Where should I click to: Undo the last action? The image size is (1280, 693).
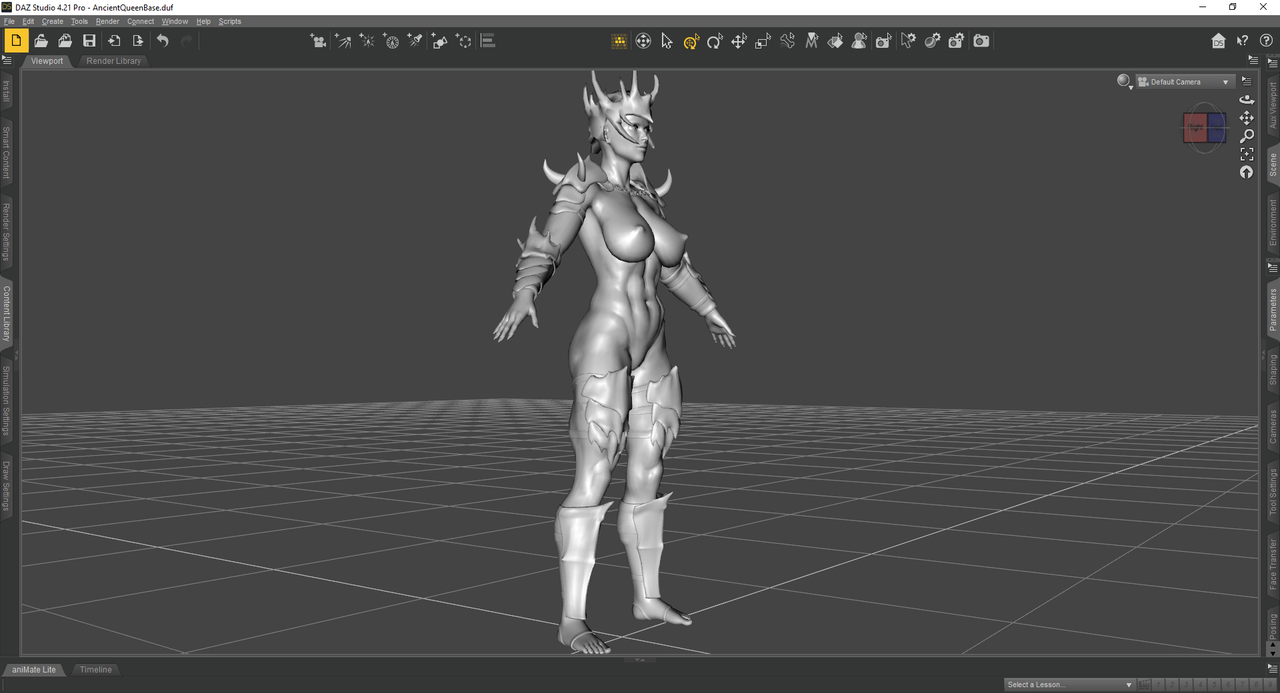pyautogui.click(x=162, y=41)
